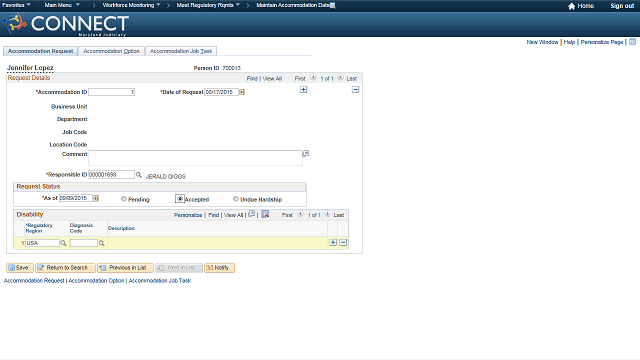This screenshot has height=360, width=640.
Task: Click the Jennifer Lopez name text
Action: coord(30,68)
